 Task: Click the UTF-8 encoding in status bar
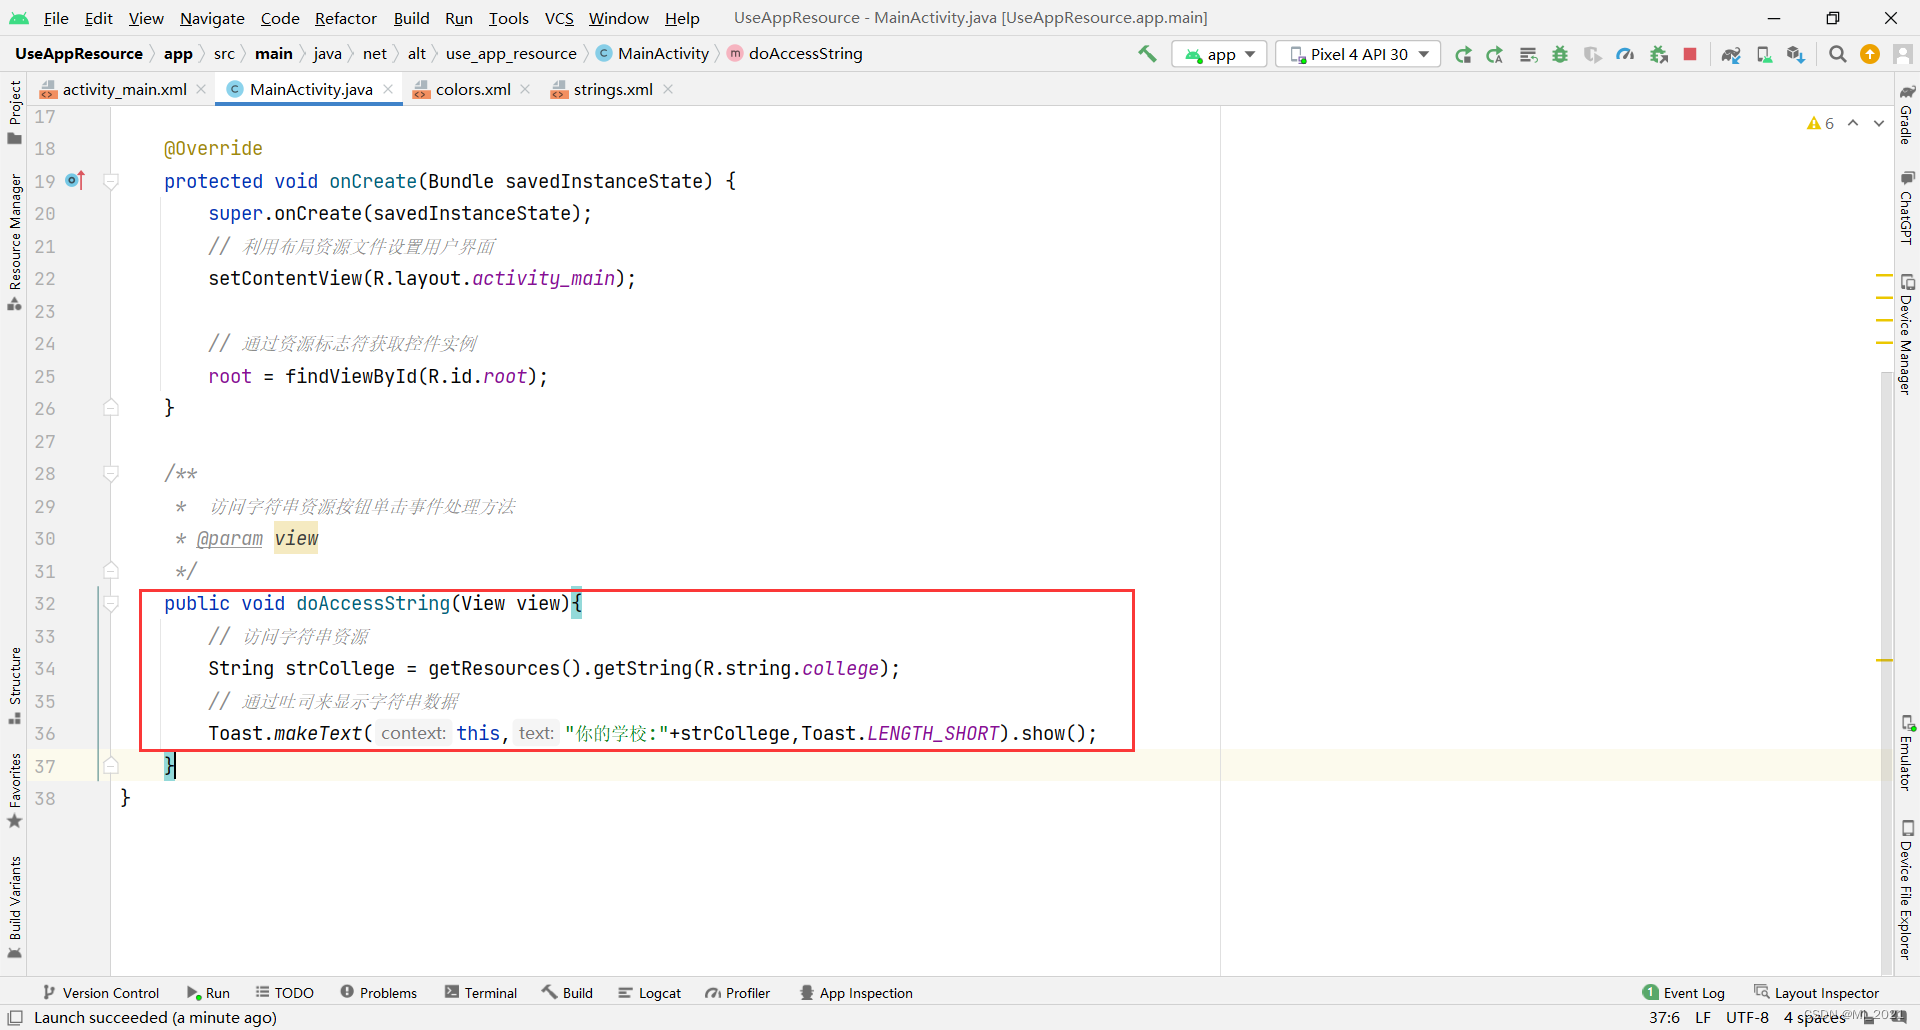[1747, 1017]
